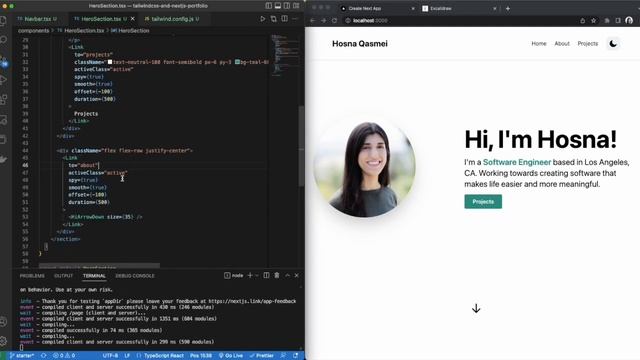Switch to the Excalidraw browser tab
The width and height of the screenshot is (640, 360).
(x=458, y=8)
